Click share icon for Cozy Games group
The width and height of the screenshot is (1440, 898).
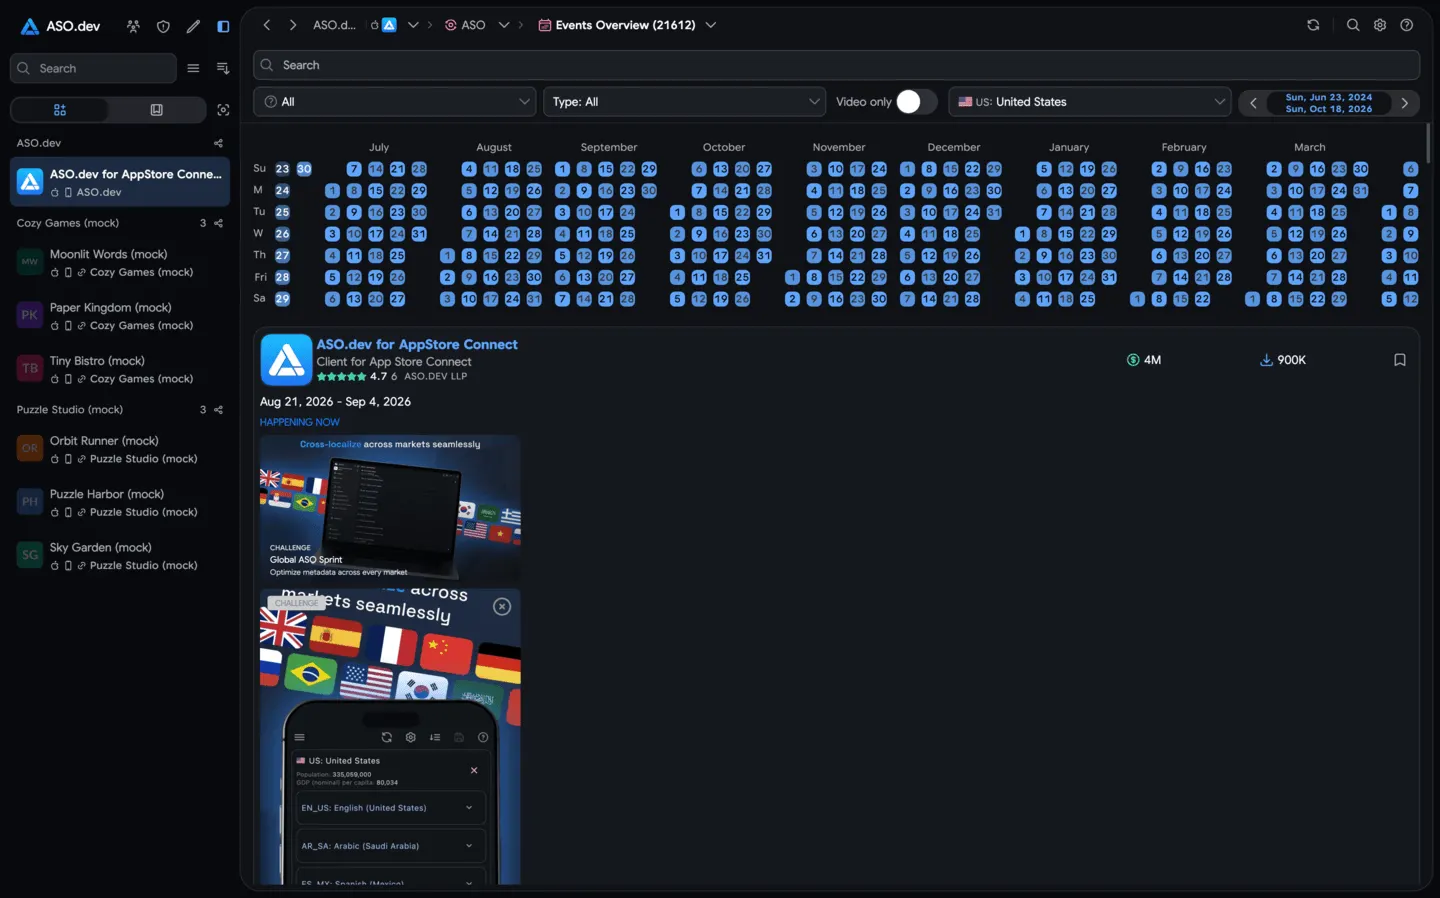click(218, 223)
